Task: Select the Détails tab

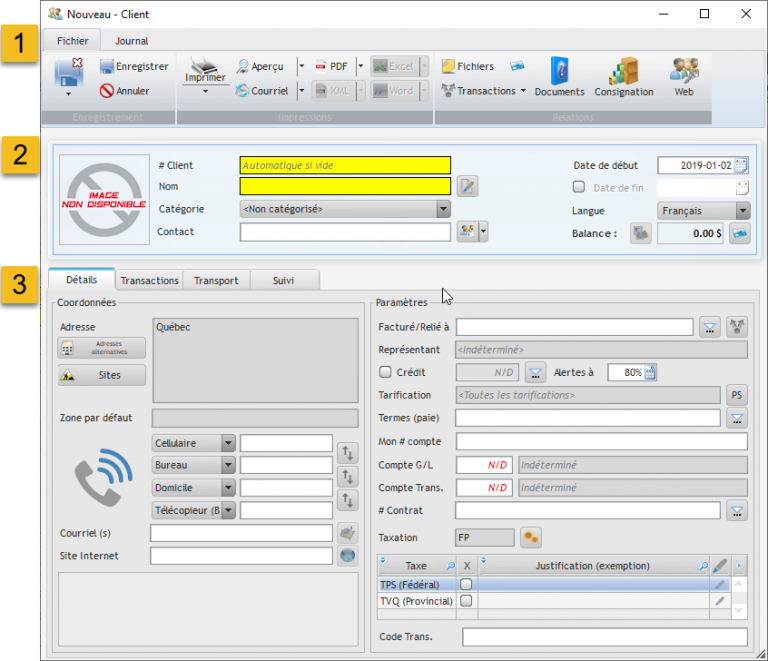Action: point(81,280)
